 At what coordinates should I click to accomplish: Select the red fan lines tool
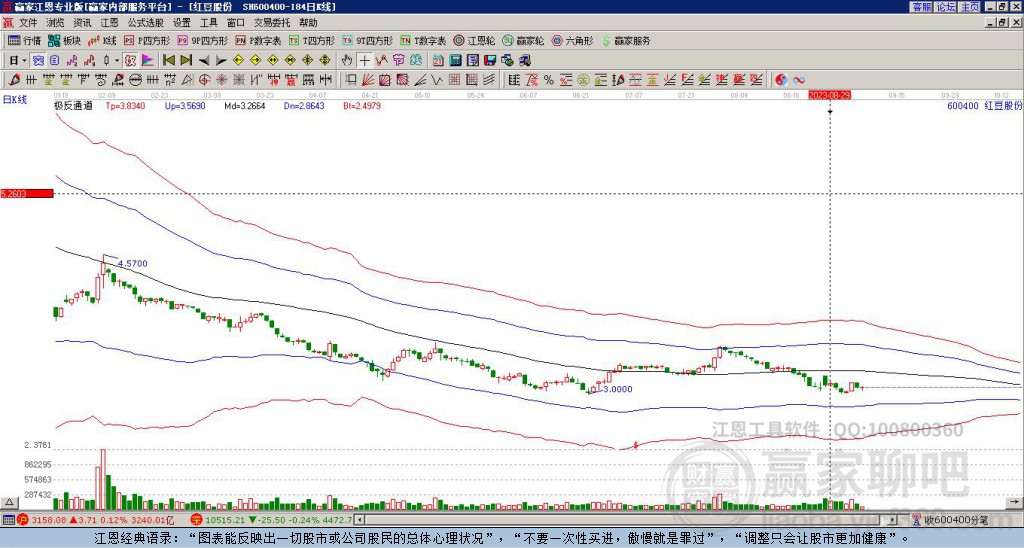(x=368, y=80)
